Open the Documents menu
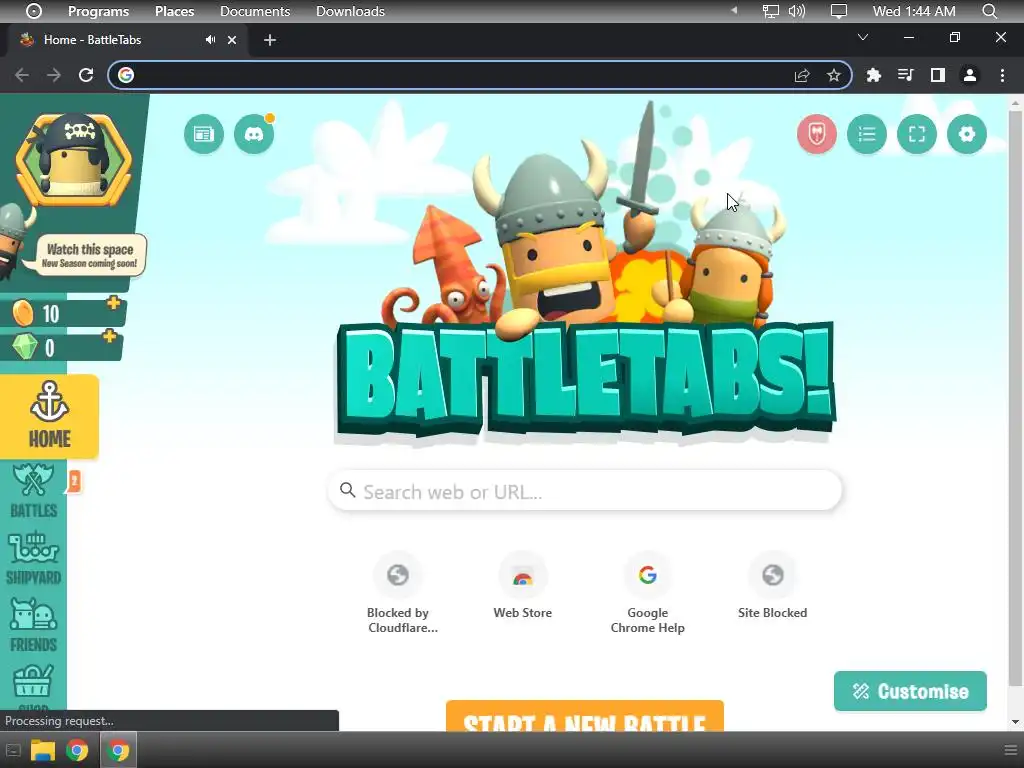The image size is (1024, 768). 255,11
